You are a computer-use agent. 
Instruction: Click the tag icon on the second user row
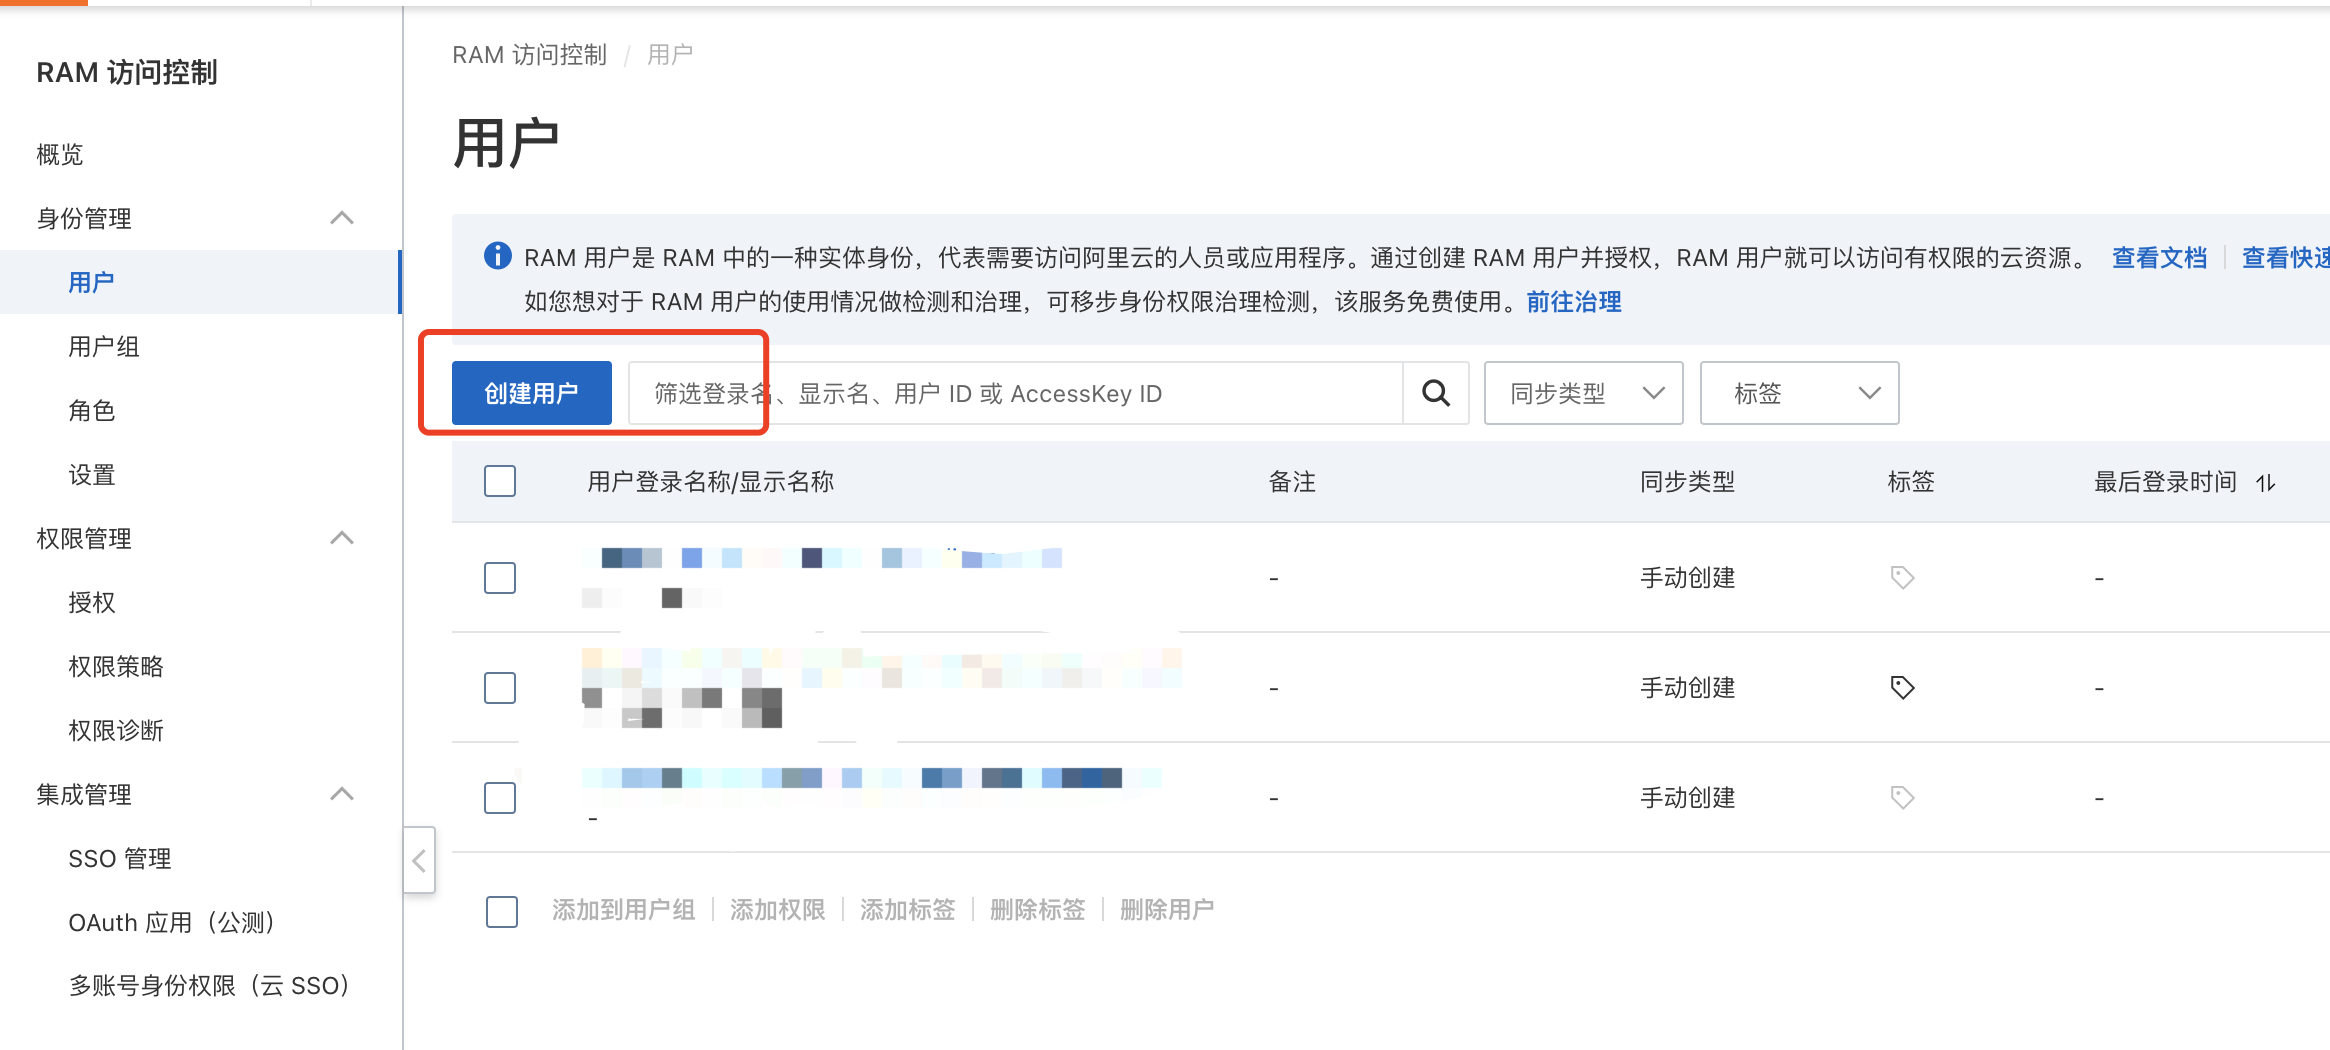point(1901,687)
